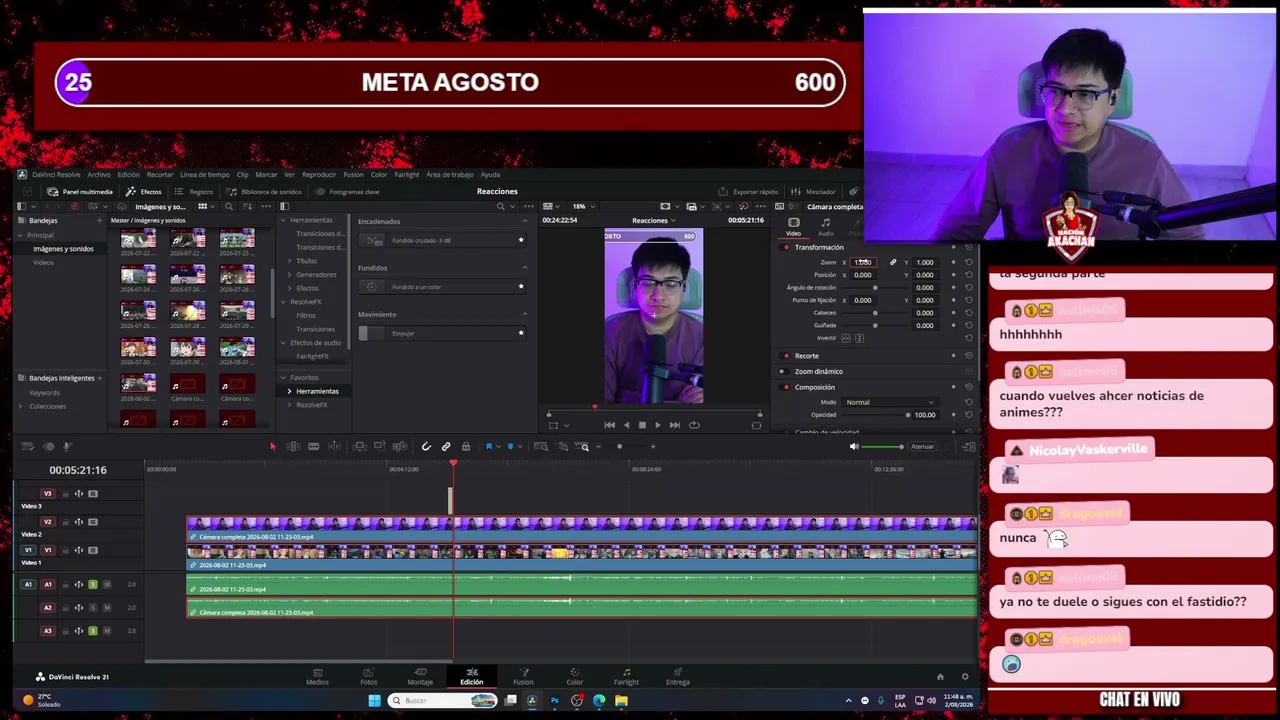This screenshot has height=720, width=1280.
Task: Toggle auto-select on video track V1
Action: pos(79,550)
